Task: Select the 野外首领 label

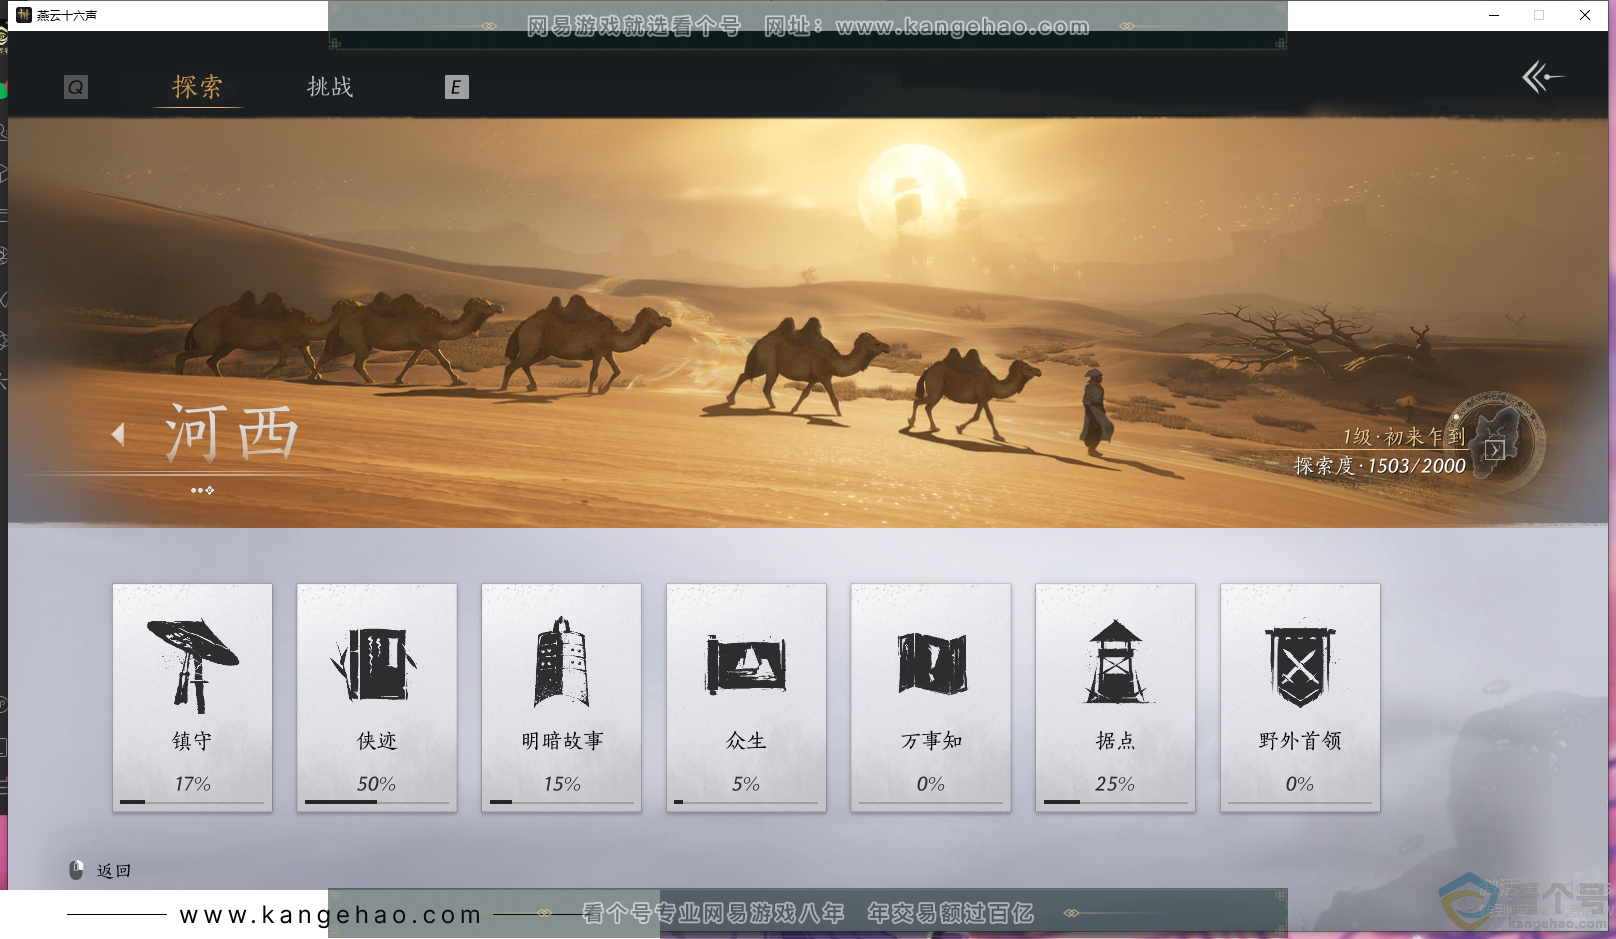Action: tap(1300, 741)
